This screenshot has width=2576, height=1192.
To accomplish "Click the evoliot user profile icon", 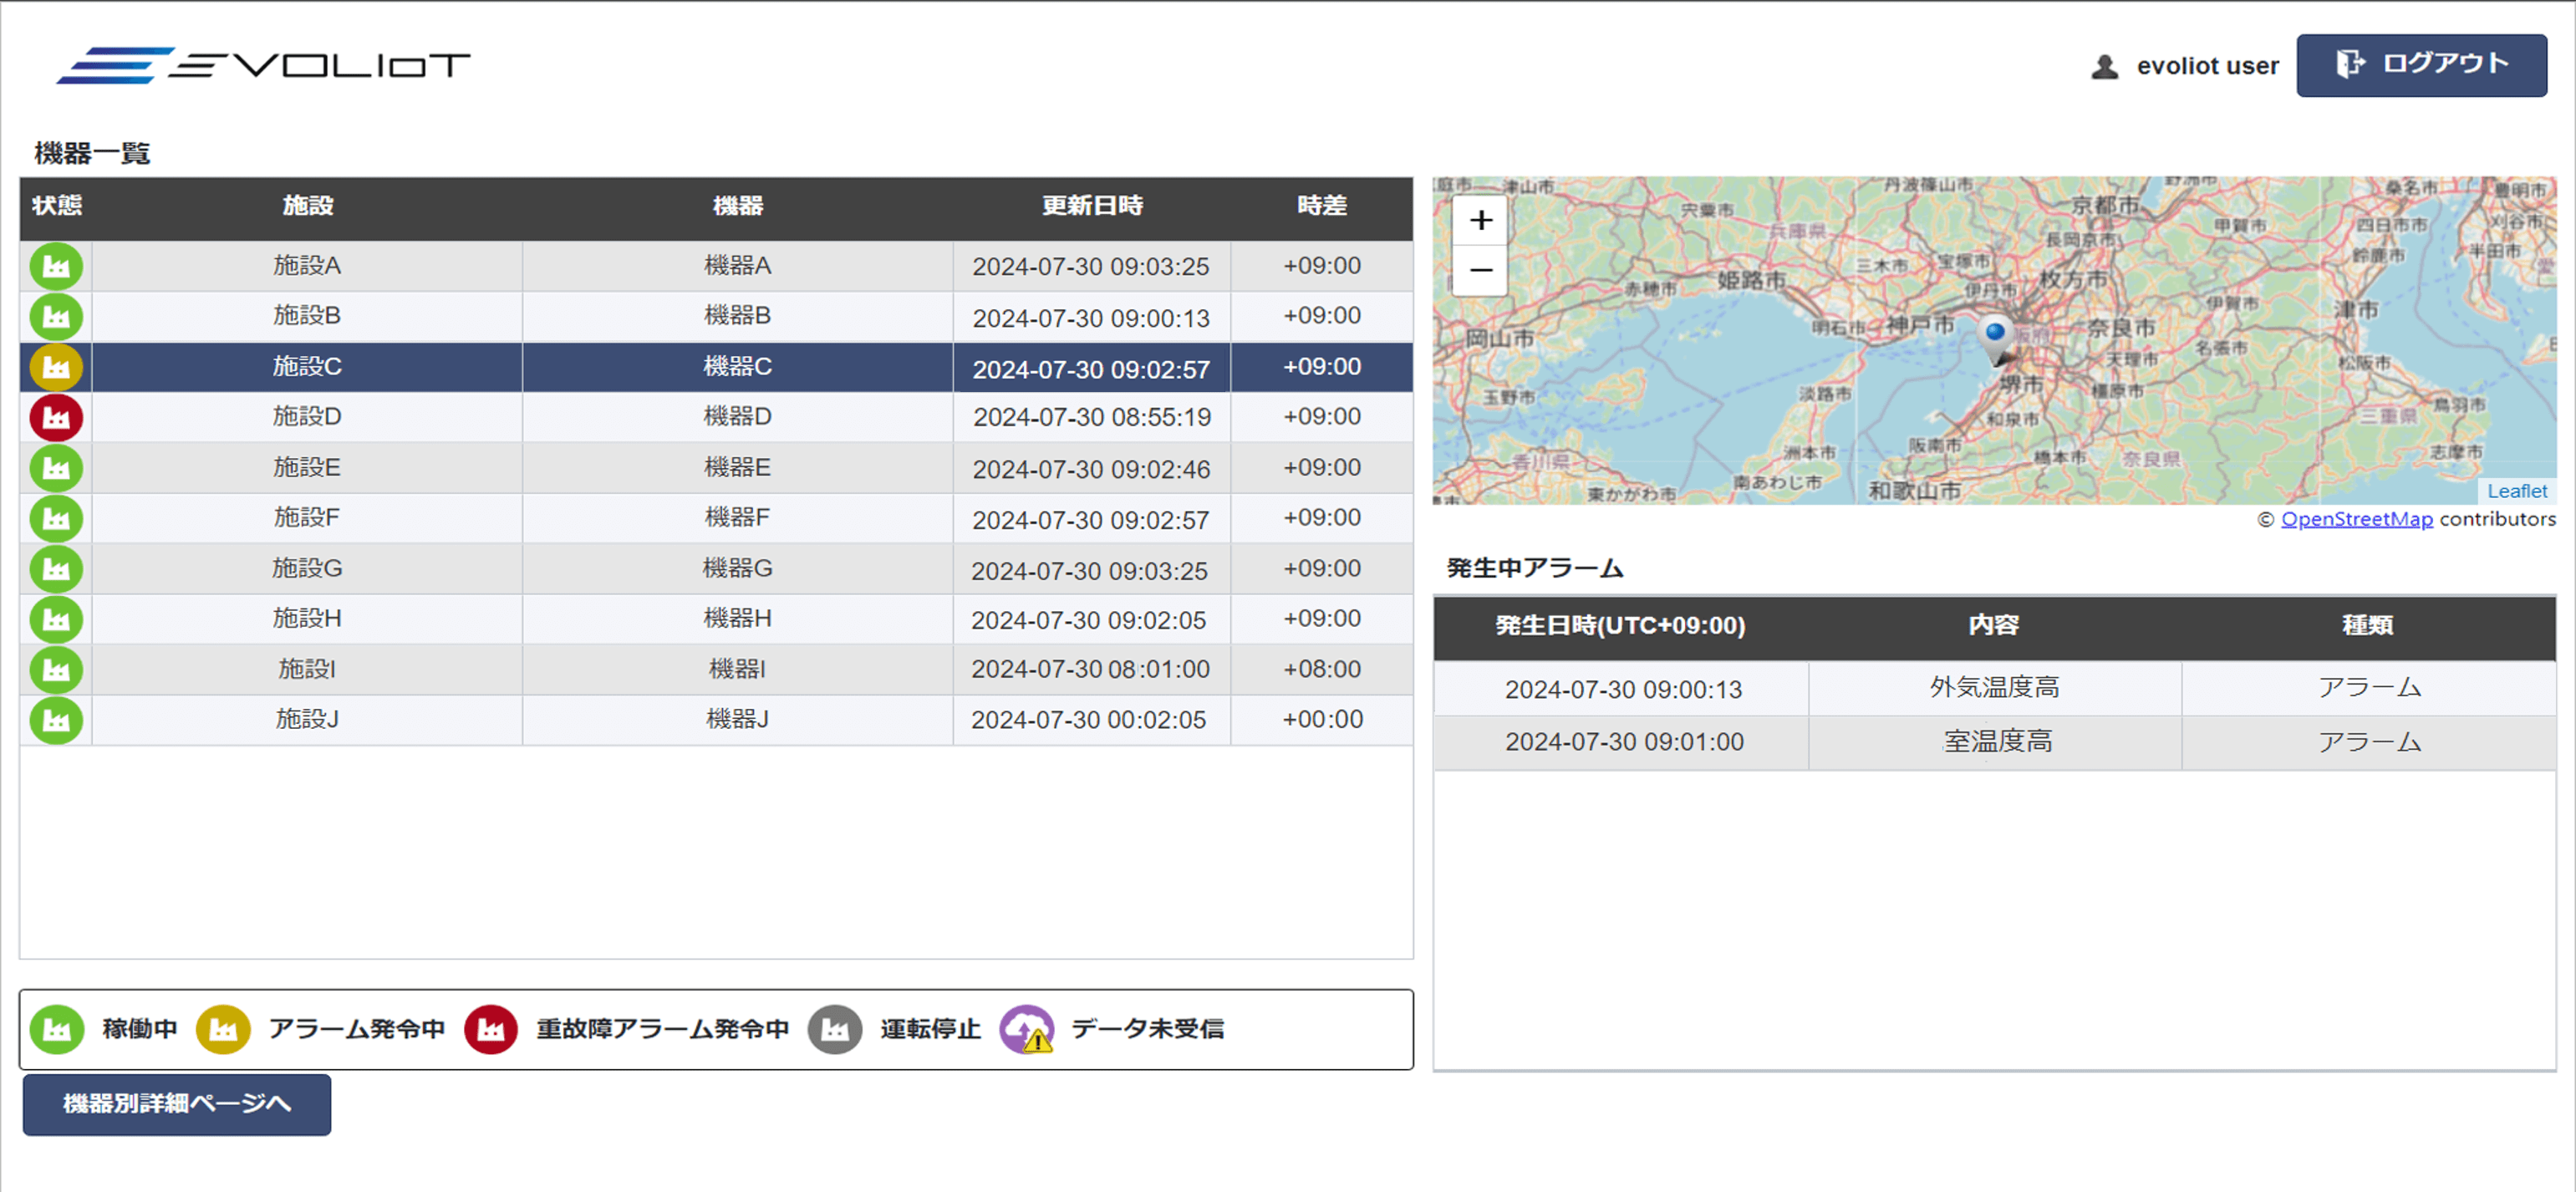I will [2104, 66].
